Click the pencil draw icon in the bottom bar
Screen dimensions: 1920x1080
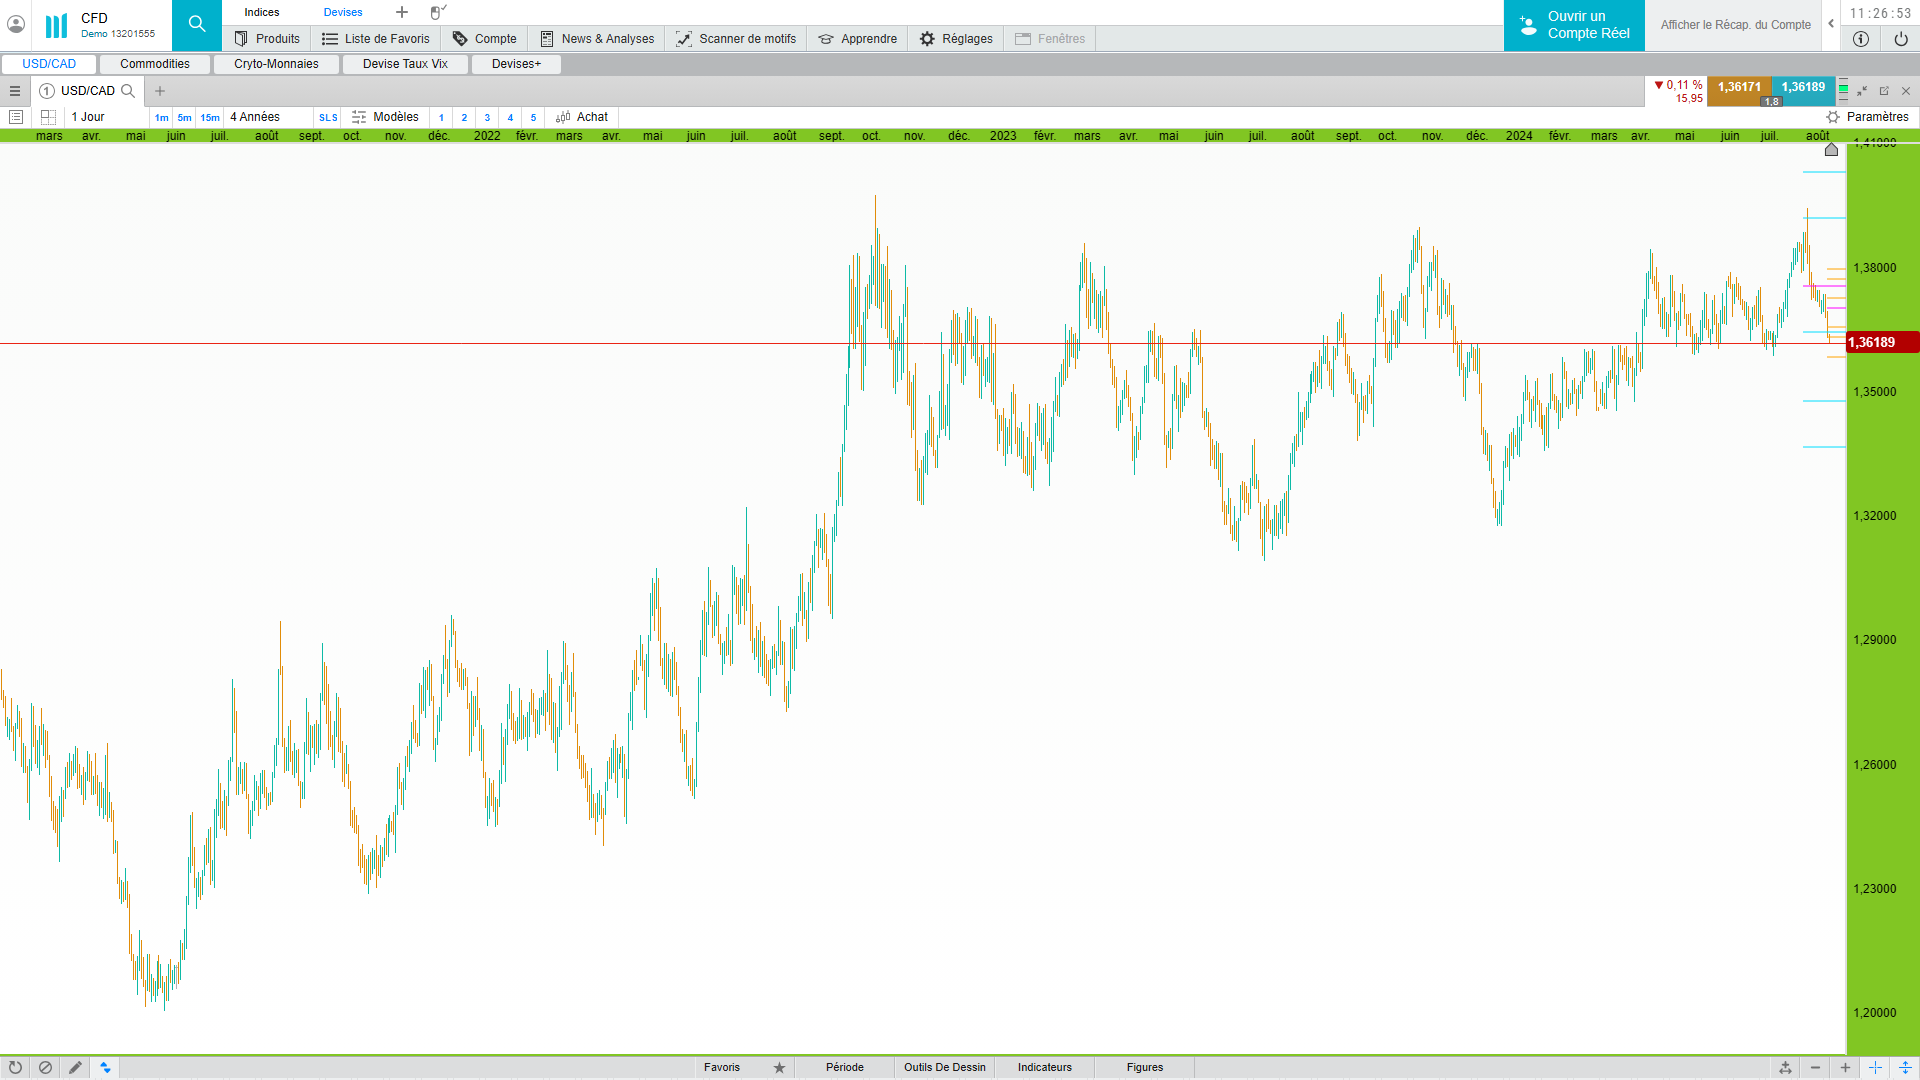click(75, 1067)
